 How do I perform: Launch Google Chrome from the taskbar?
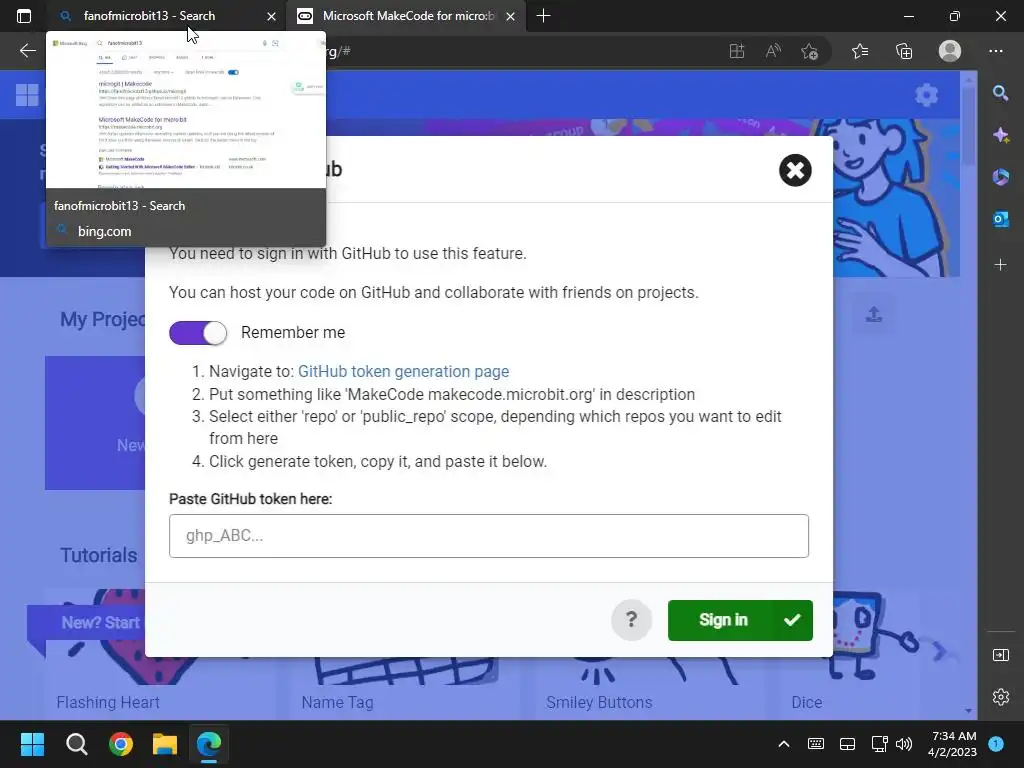tap(121, 744)
